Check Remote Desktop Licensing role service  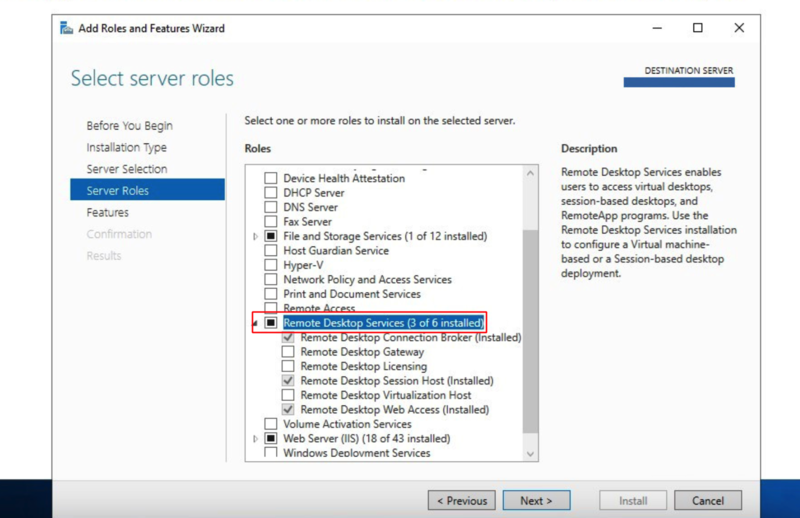[288, 366]
